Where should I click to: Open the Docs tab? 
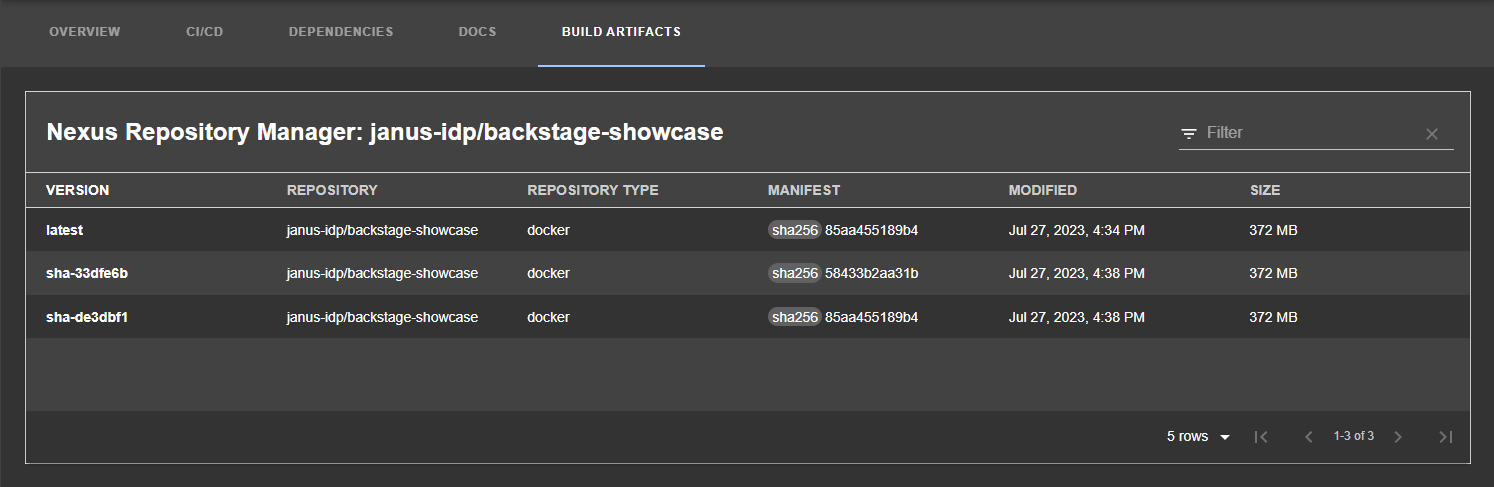point(477,32)
